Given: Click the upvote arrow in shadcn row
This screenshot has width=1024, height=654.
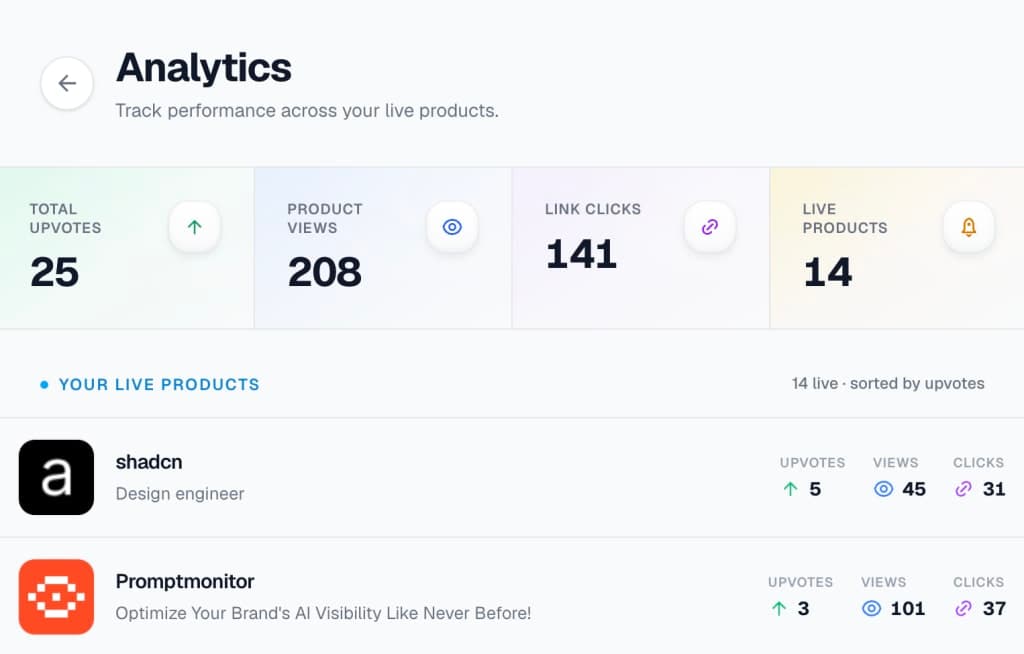Looking at the screenshot, I should [x=790, y=489].
